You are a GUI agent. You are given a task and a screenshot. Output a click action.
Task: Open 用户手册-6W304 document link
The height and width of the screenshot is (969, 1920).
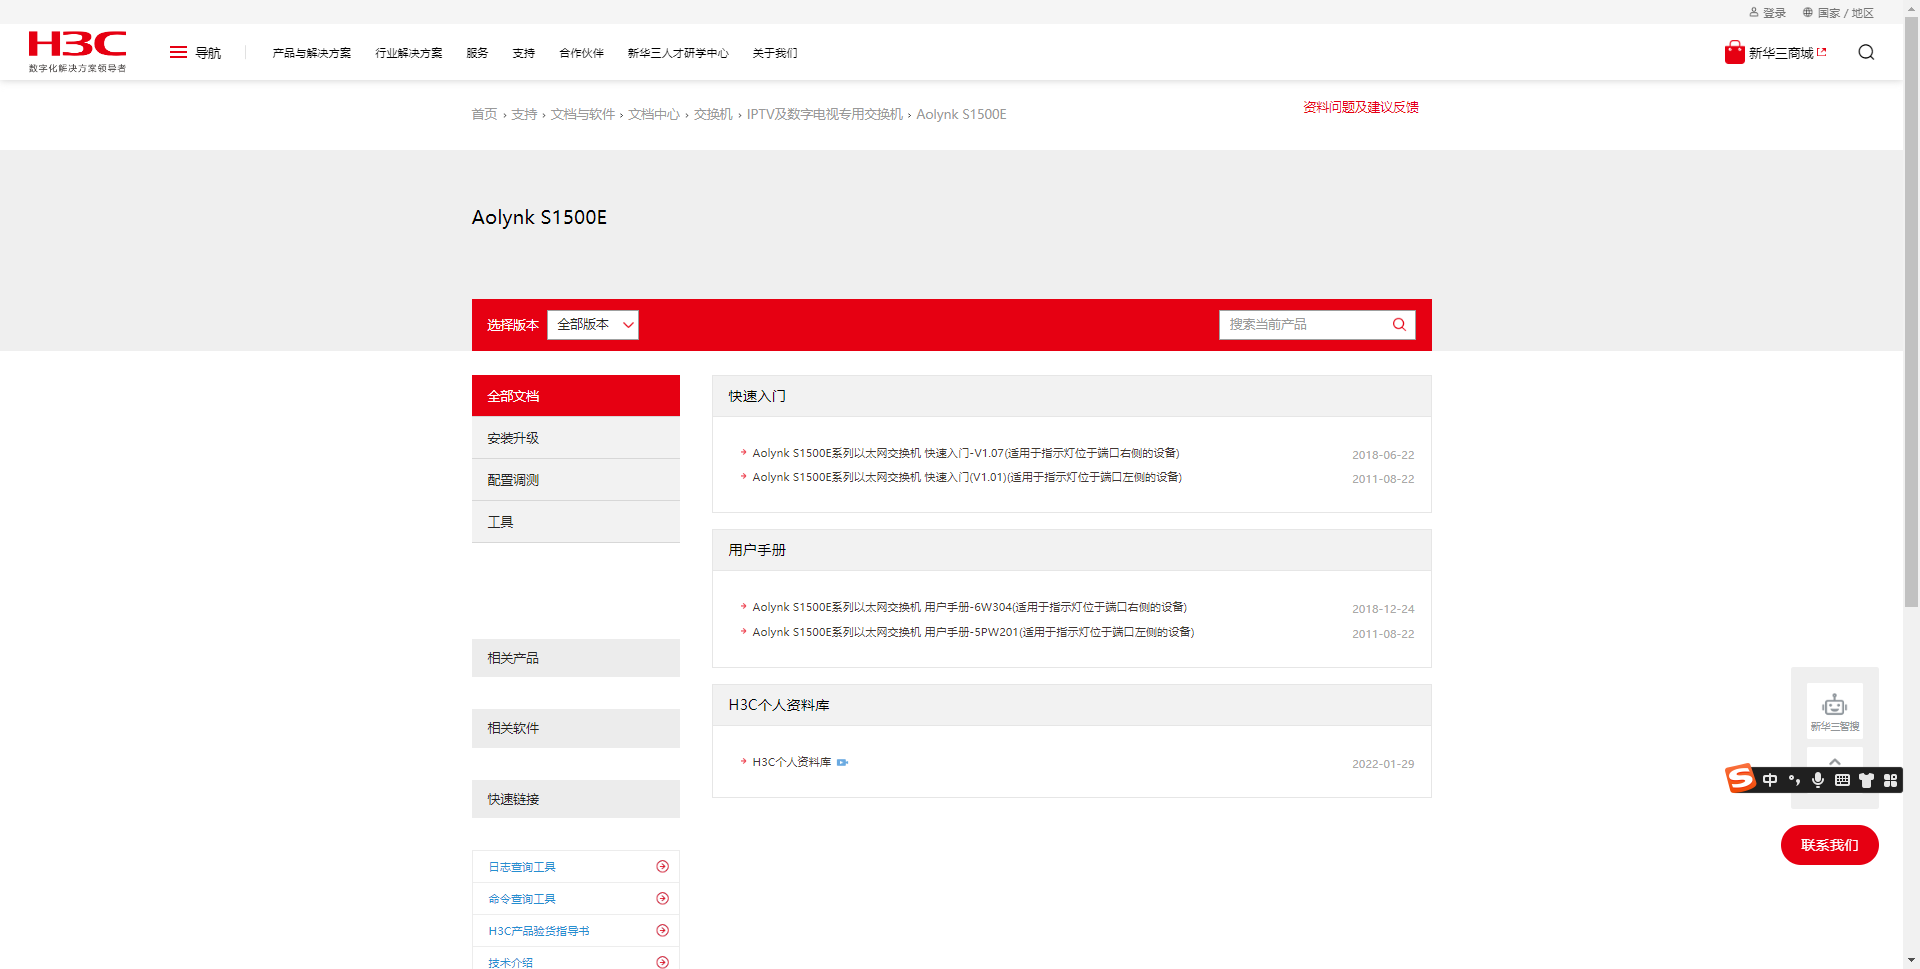(970, 607)
